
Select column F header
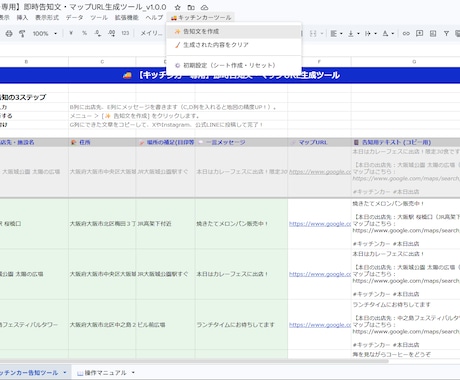319,62
